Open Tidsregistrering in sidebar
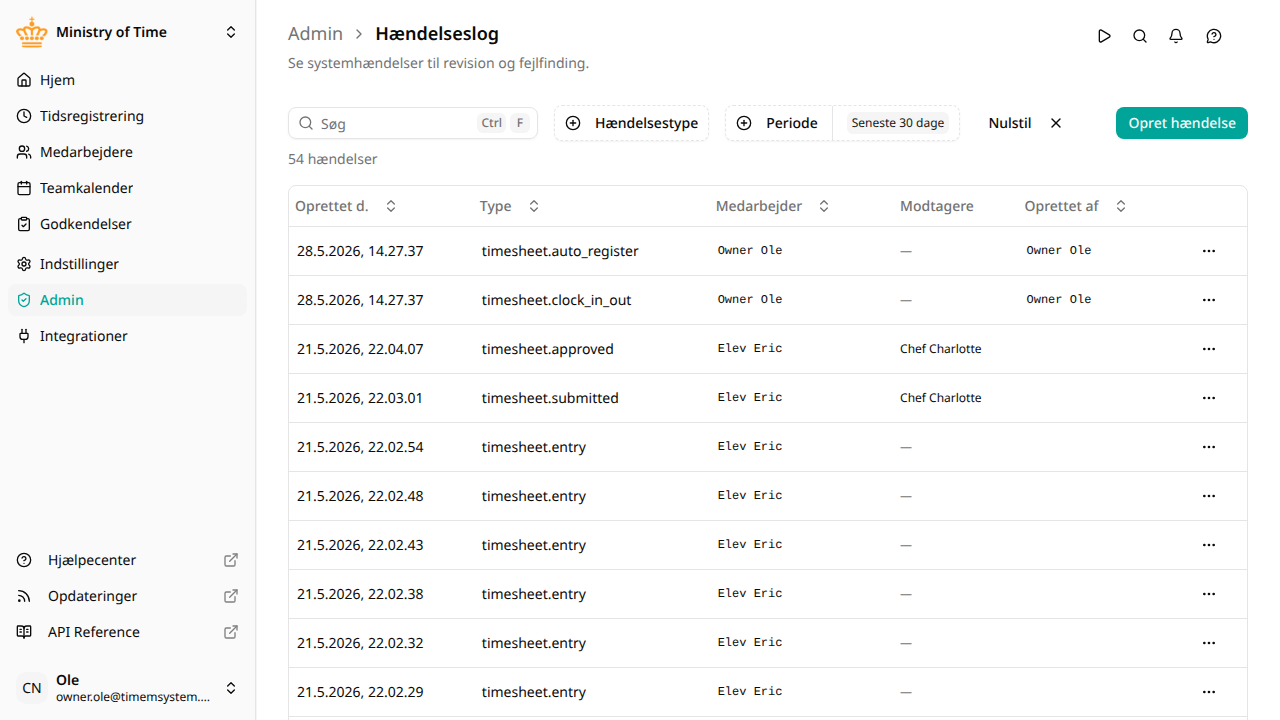 tap(127, 116)
